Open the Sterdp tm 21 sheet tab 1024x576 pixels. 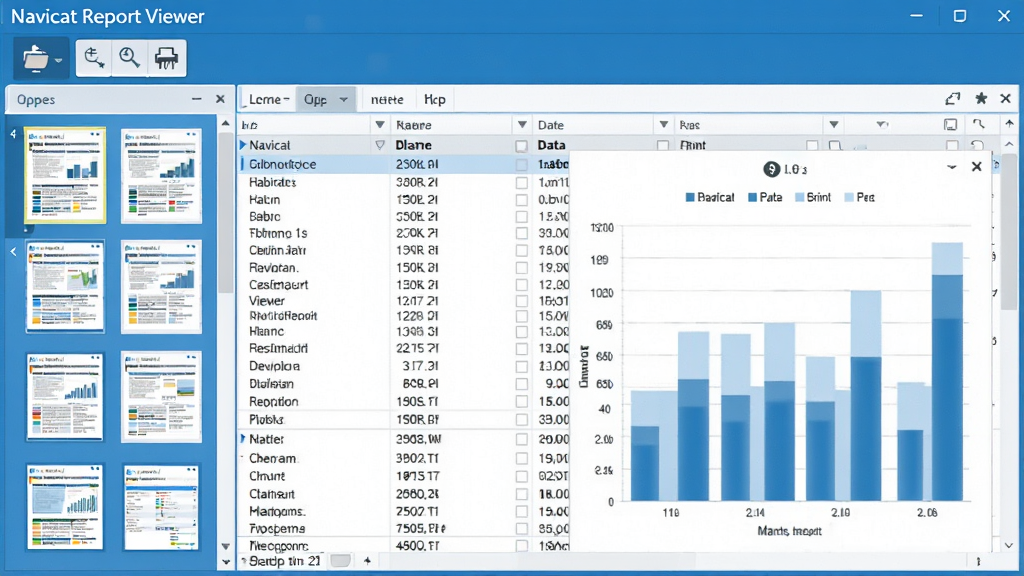click(285, 560)
